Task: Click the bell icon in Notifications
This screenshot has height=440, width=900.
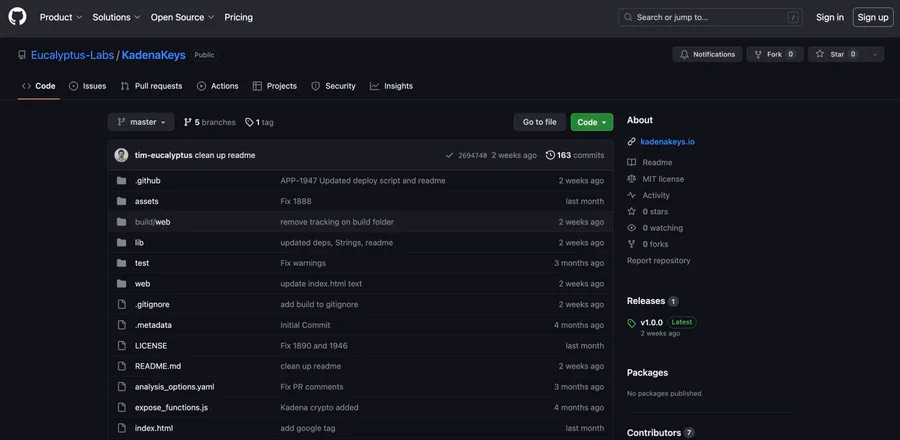Action: [x=684, y=54]
